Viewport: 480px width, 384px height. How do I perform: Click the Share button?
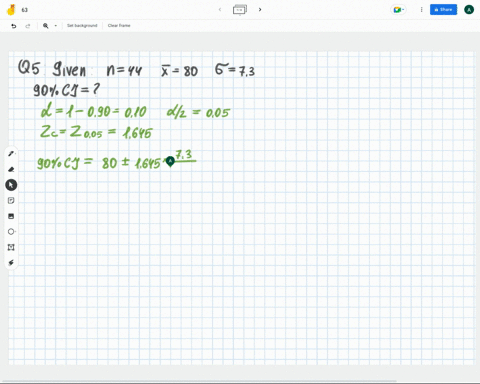pyautogui.click(x=443, y=10)
